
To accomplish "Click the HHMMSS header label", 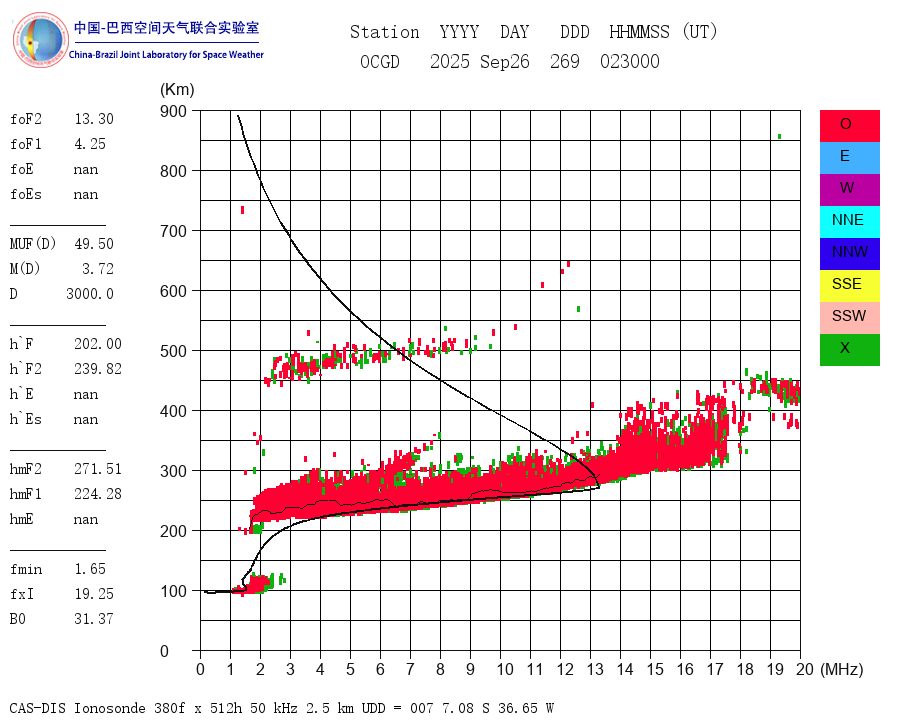I will tap(639, 32).
